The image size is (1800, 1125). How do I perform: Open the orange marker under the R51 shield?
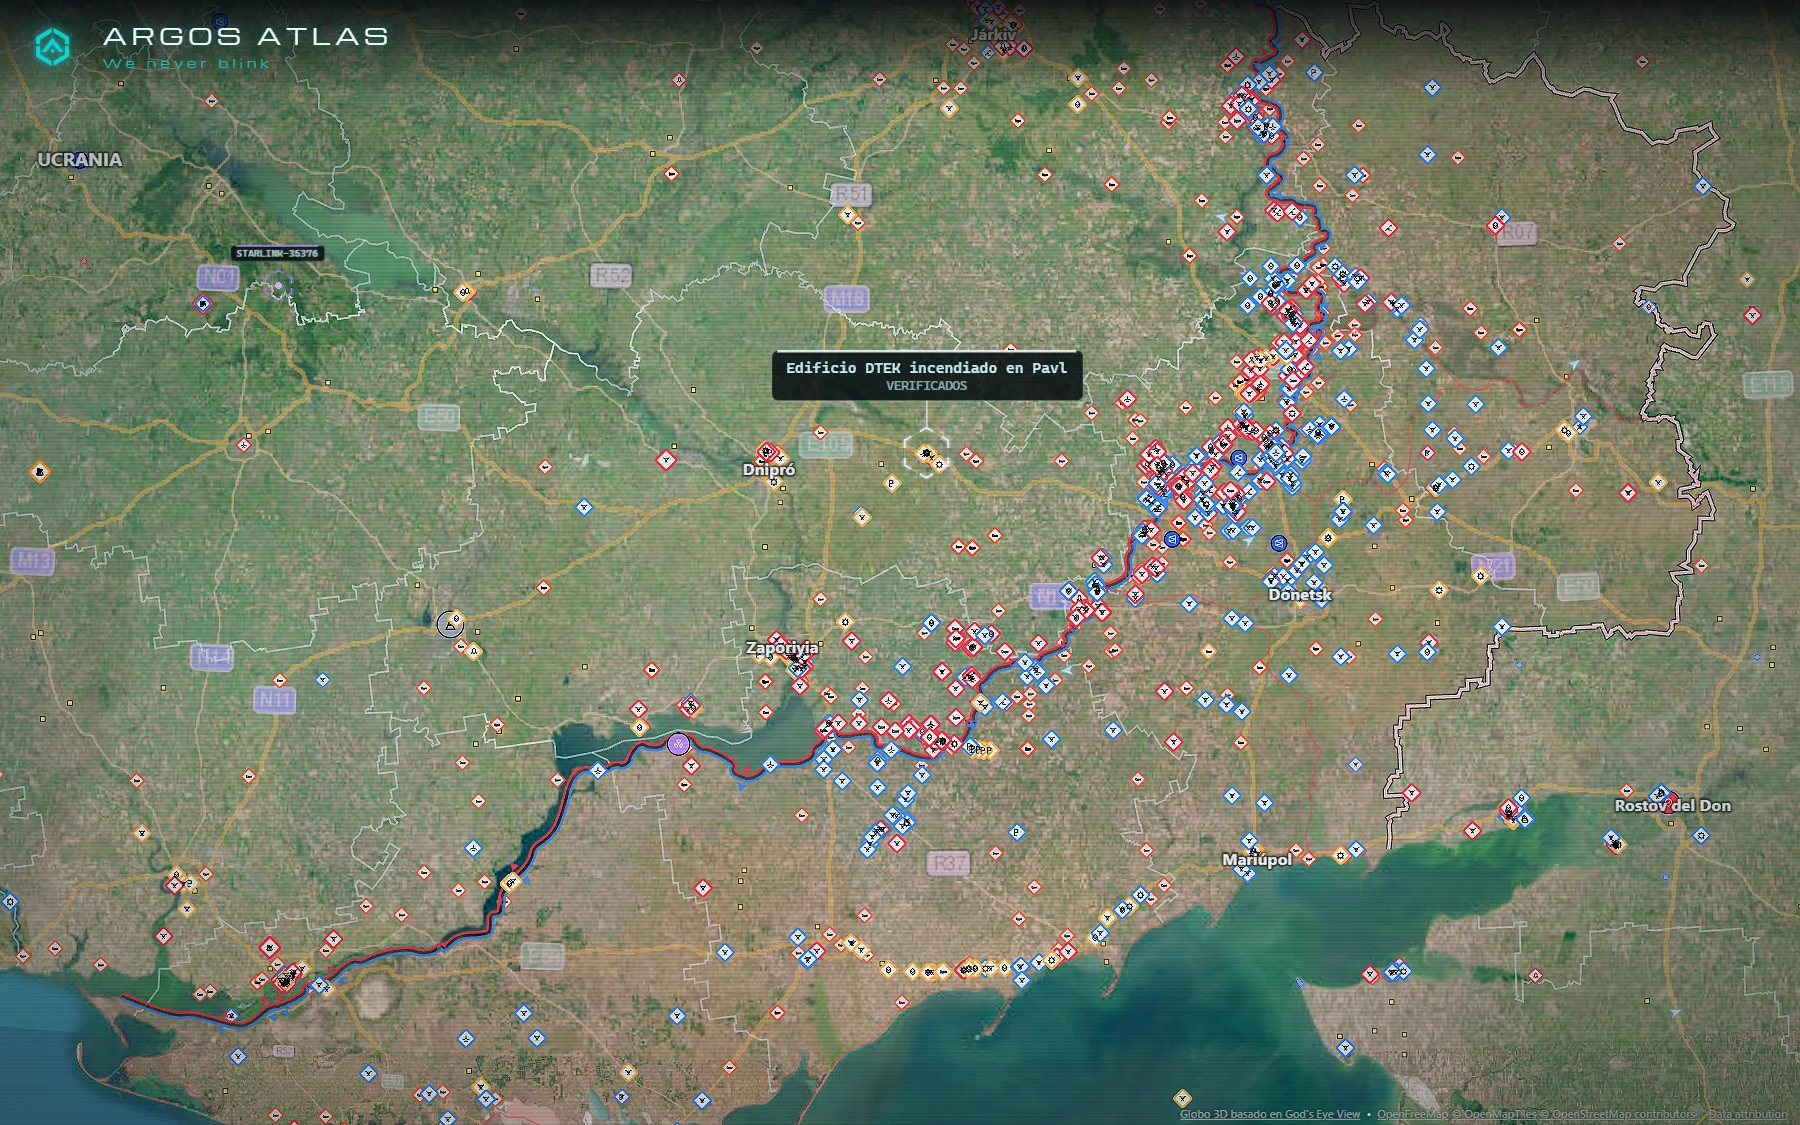(848, 214)
